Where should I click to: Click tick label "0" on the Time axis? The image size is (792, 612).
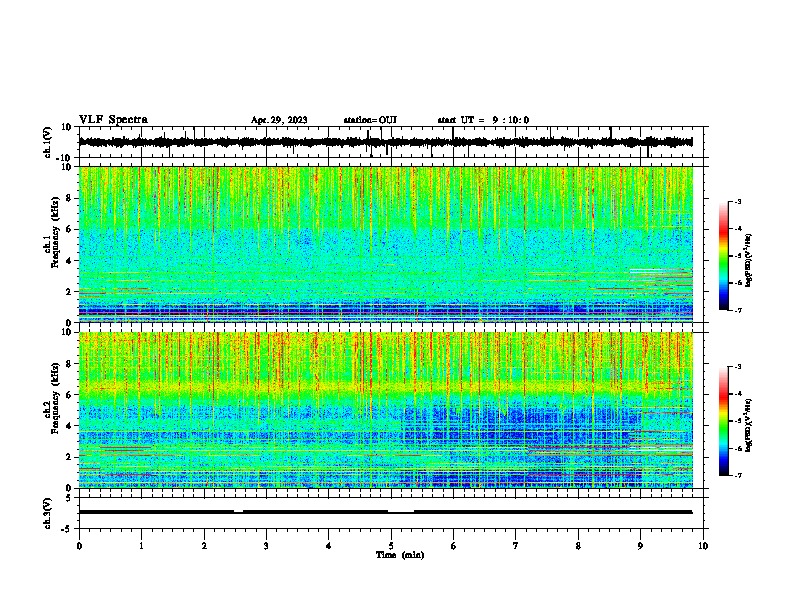click(x=79, y=546)
